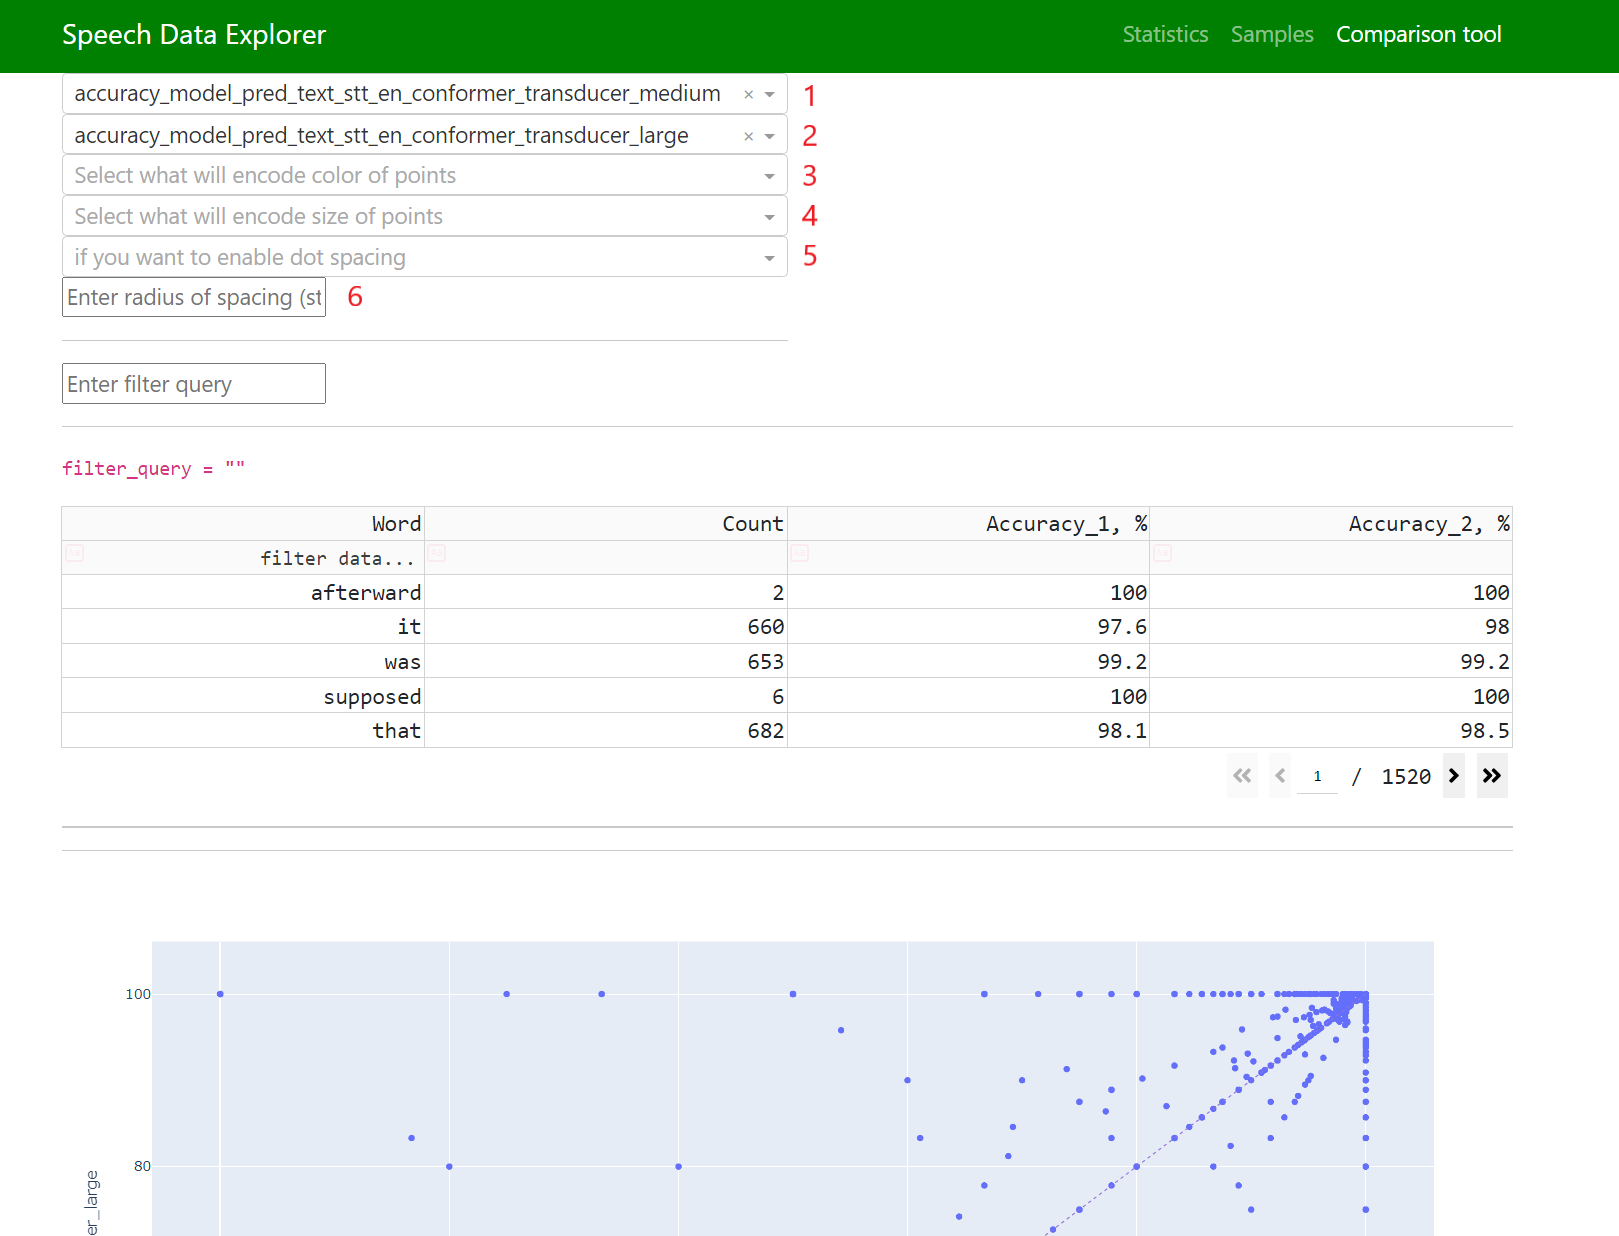Click the radius of spacing input
1619x1236 pixels.
pos(194,298)
